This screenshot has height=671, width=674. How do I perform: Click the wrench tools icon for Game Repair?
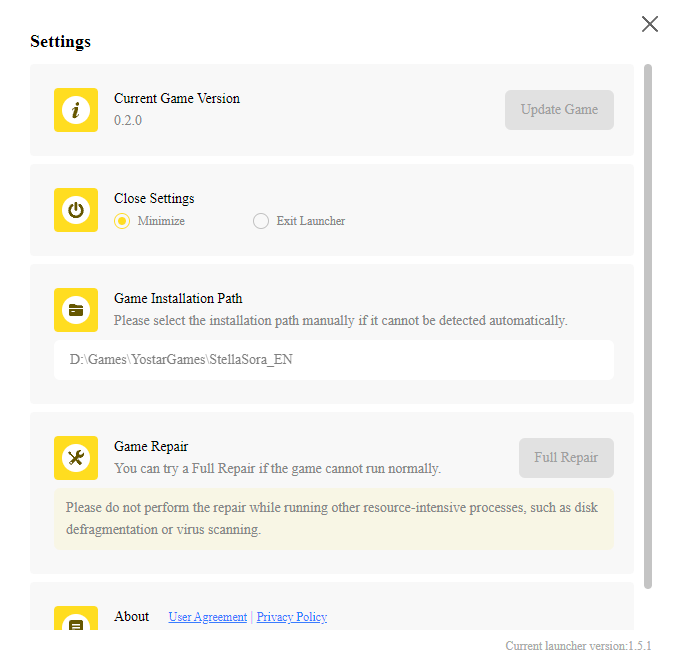coord(76,458)
